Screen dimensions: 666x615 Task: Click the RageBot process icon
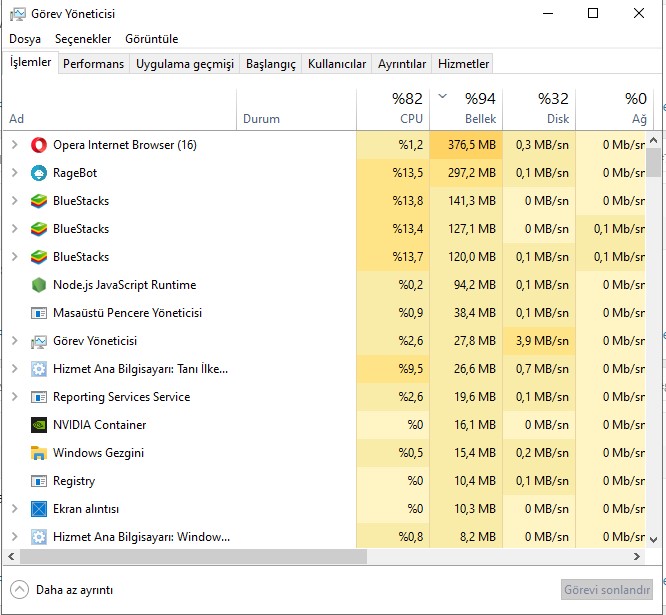coord(39,173)
